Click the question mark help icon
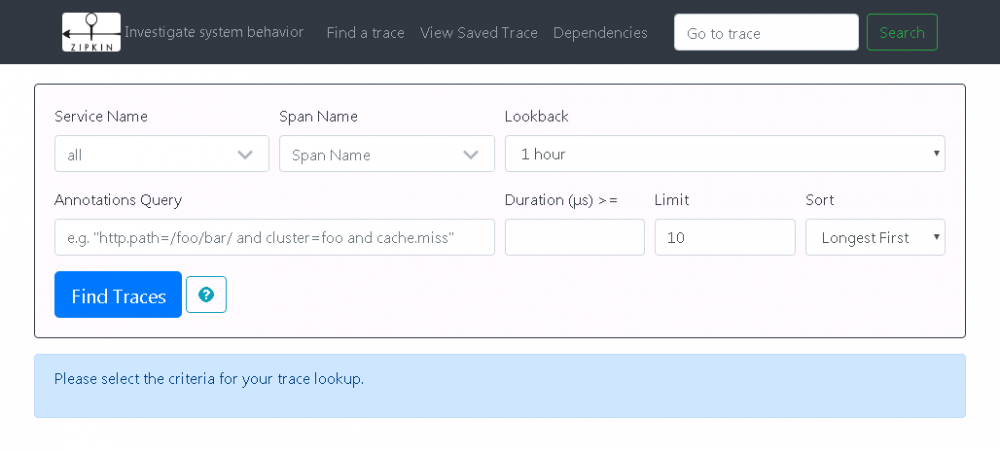This screenshot has width=1000, height=451. (206, 295)
